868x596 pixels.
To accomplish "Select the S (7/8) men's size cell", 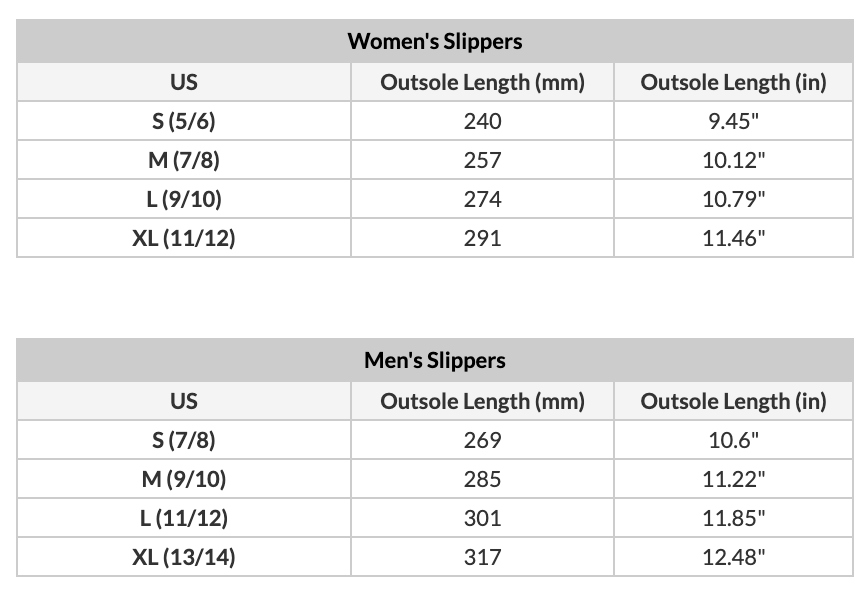I will (x=184, y=440).
